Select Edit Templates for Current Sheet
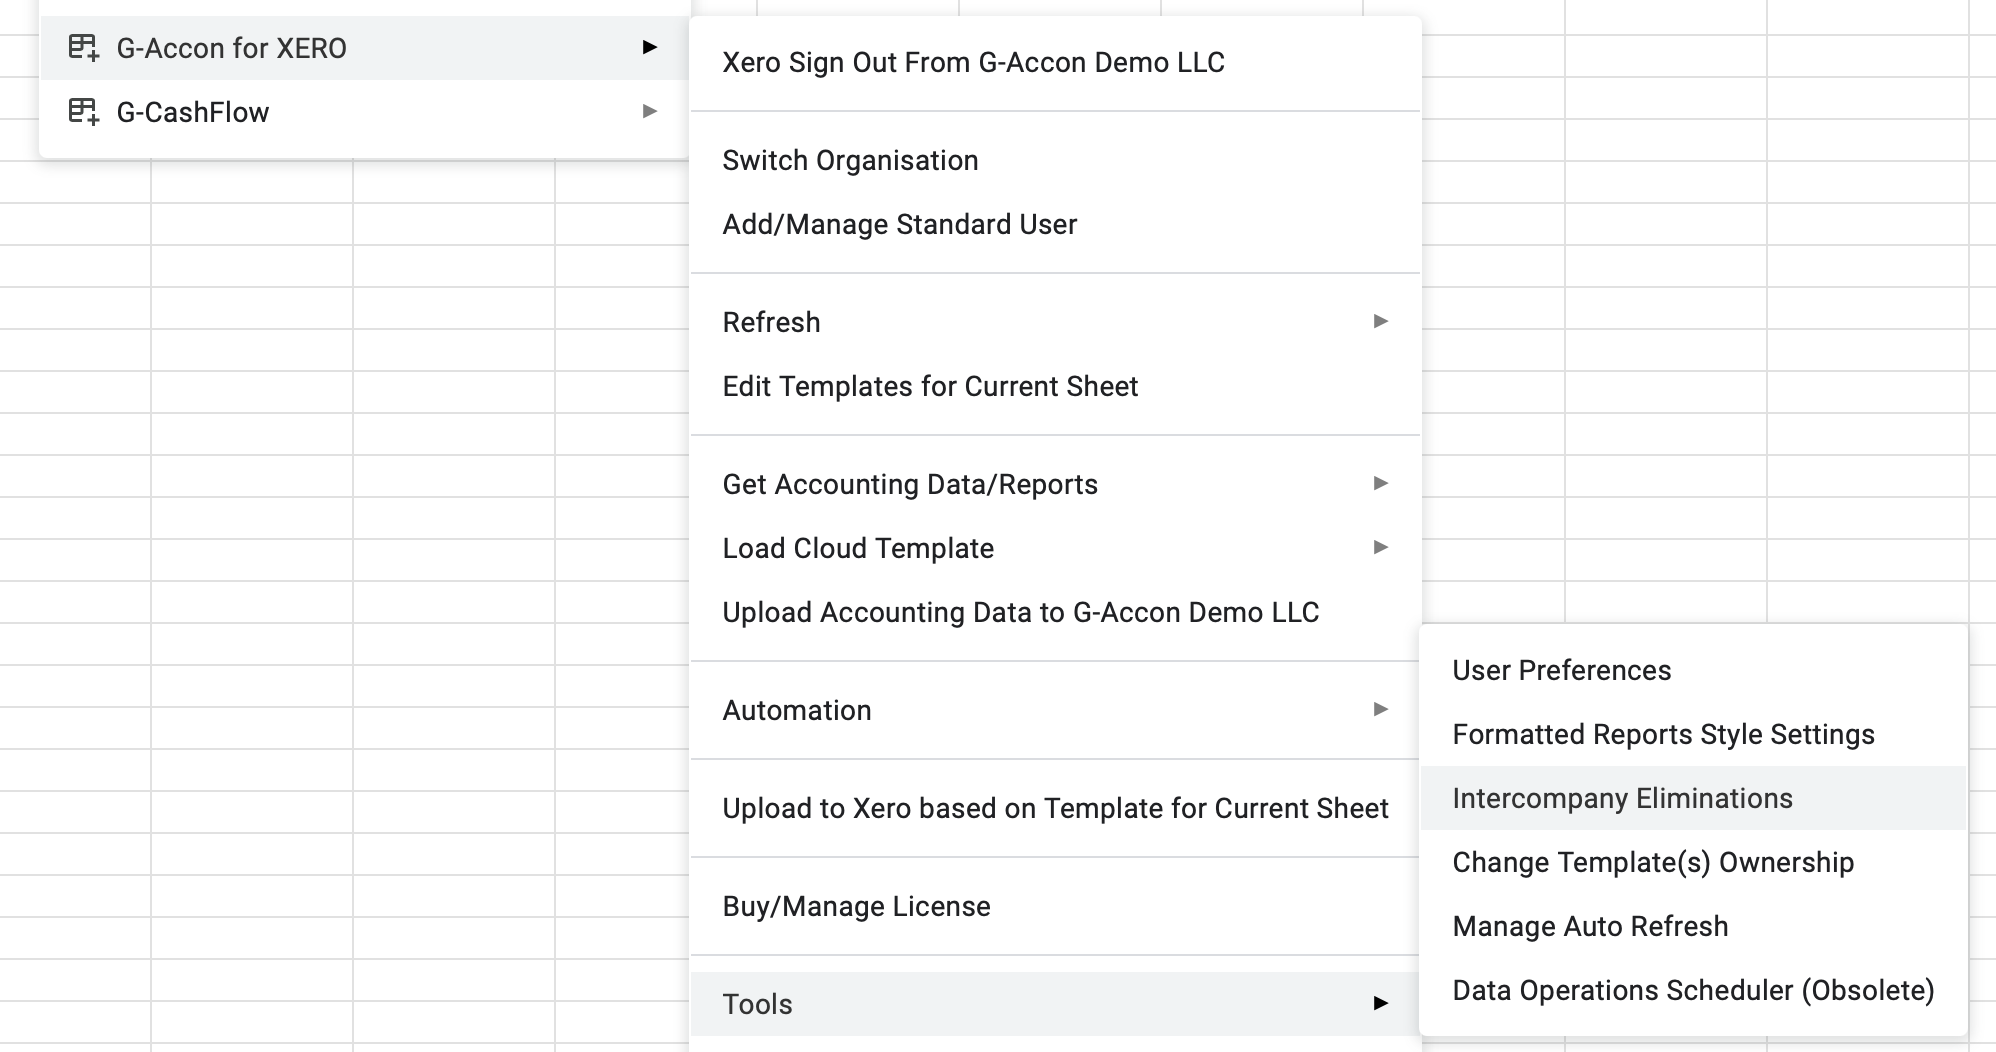 click(1055, 386)
